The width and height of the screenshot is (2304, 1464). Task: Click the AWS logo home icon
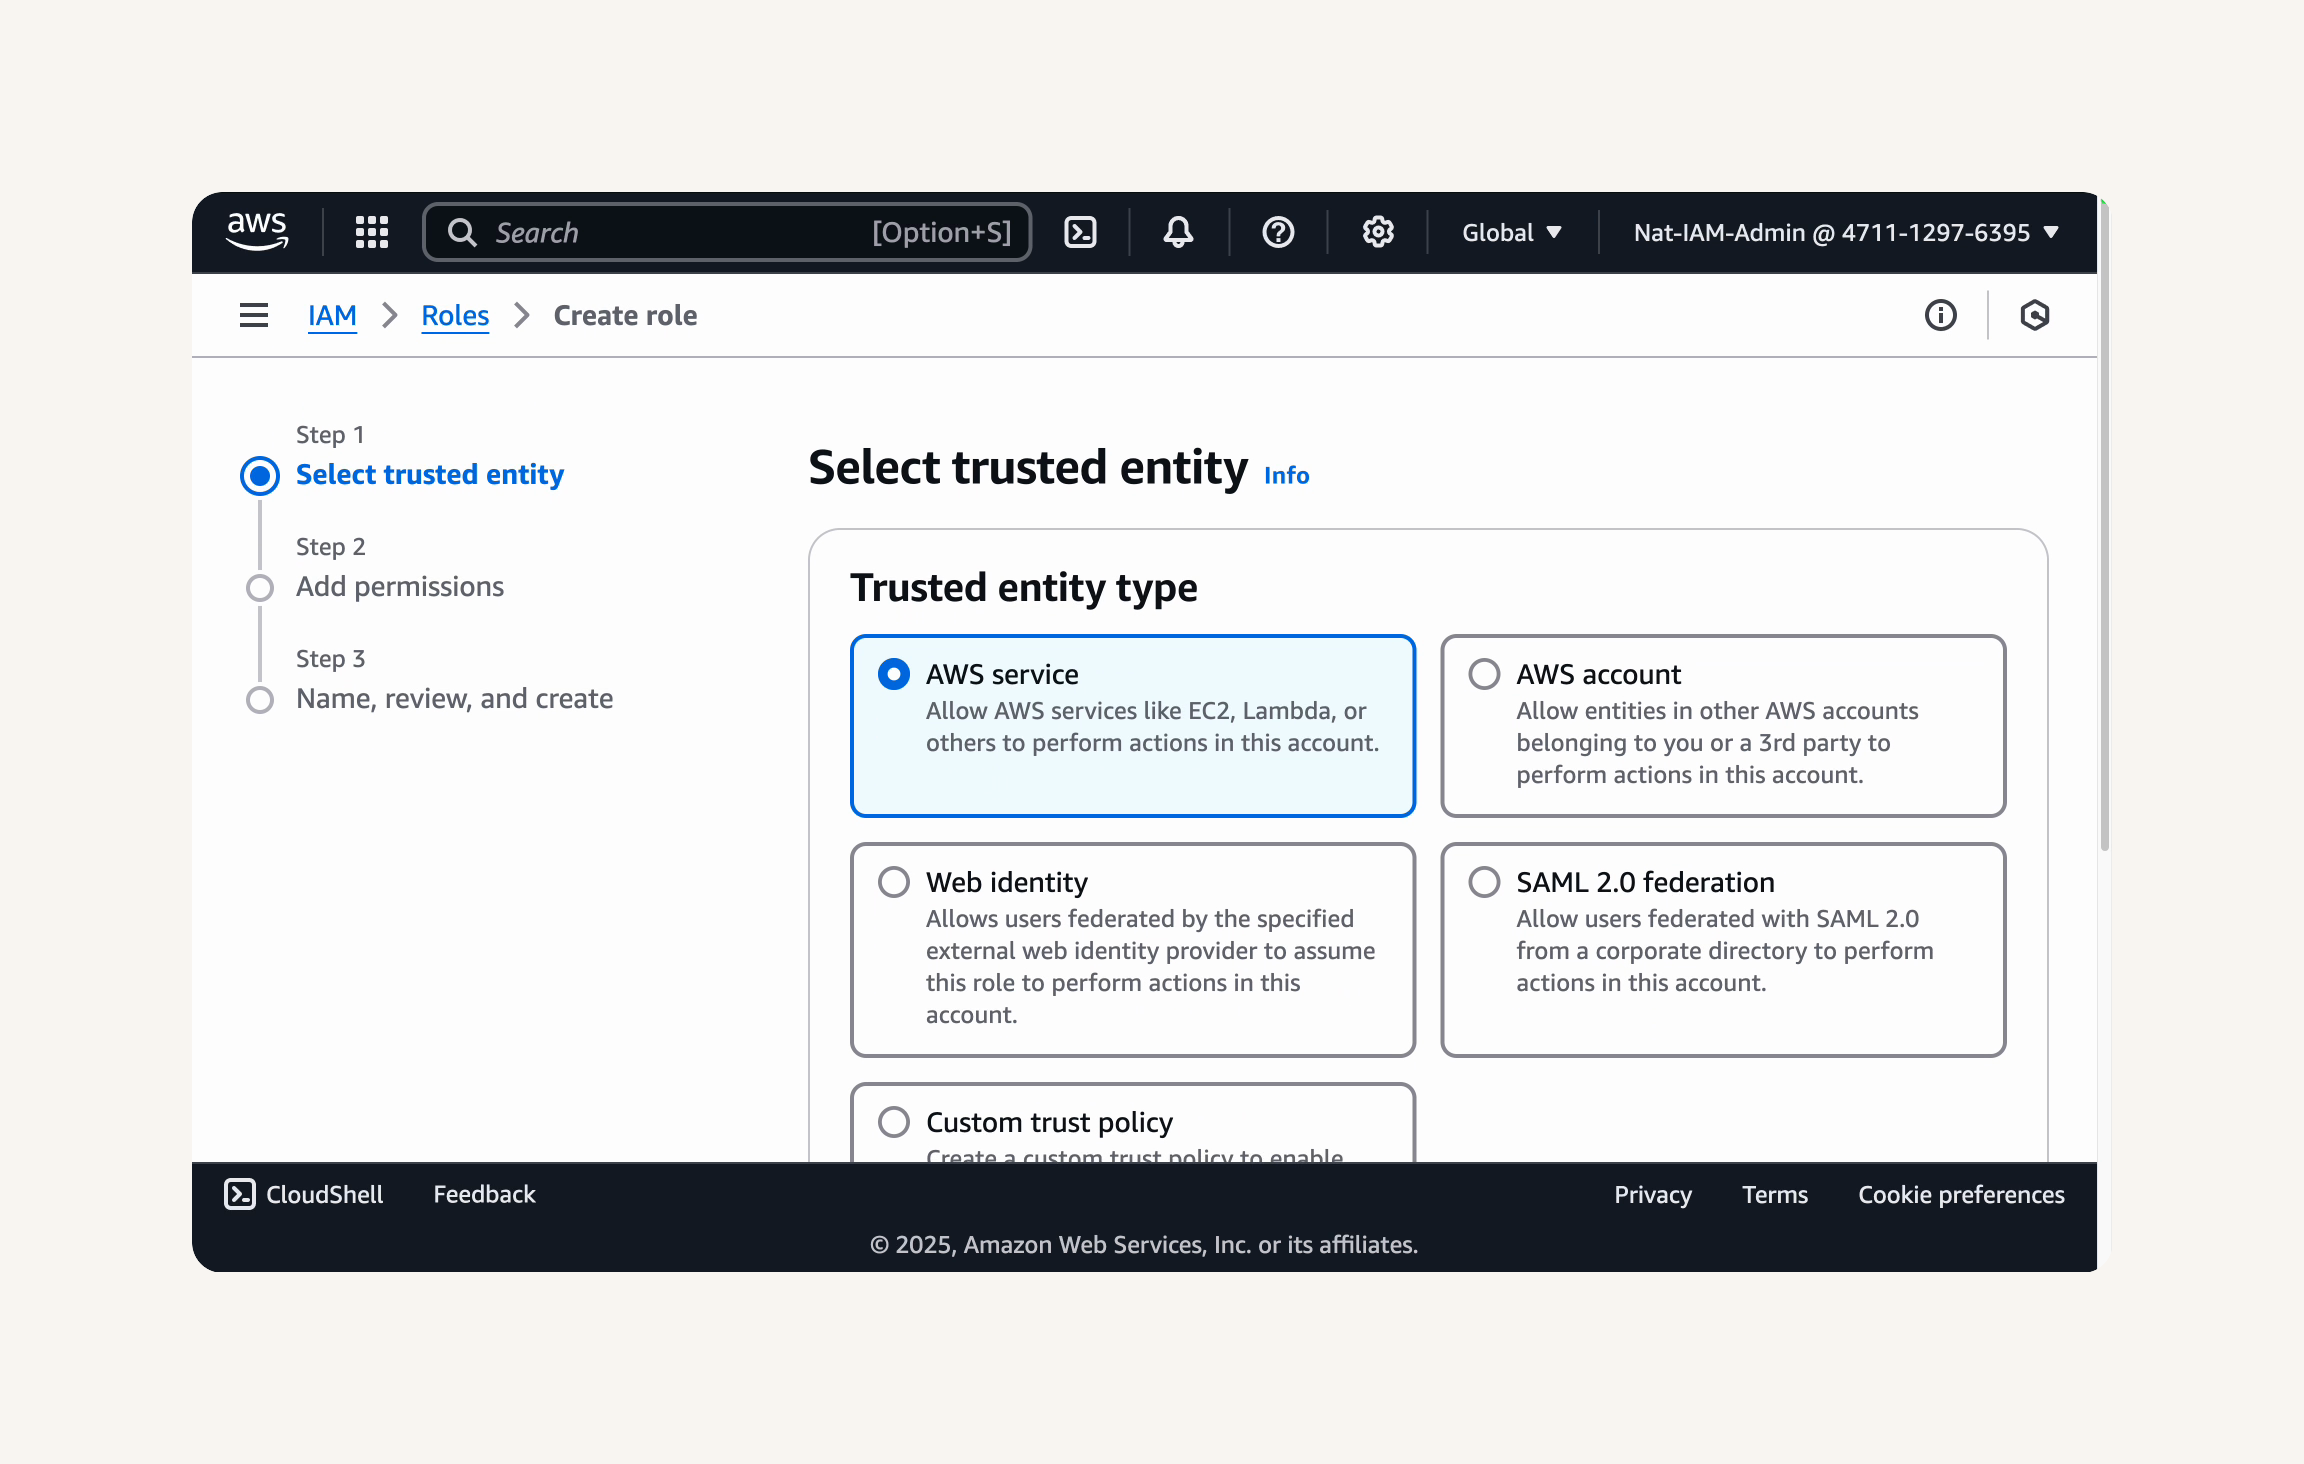(x=257, y=232)
